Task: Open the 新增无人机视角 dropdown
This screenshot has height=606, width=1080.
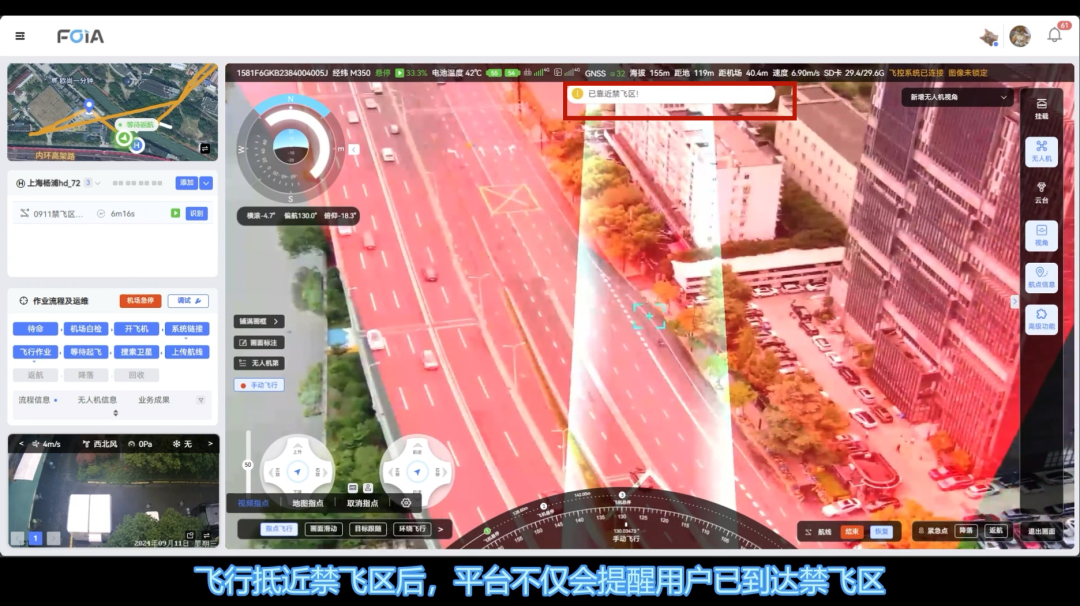Action: pyautogui.click(x=958, y=98)
